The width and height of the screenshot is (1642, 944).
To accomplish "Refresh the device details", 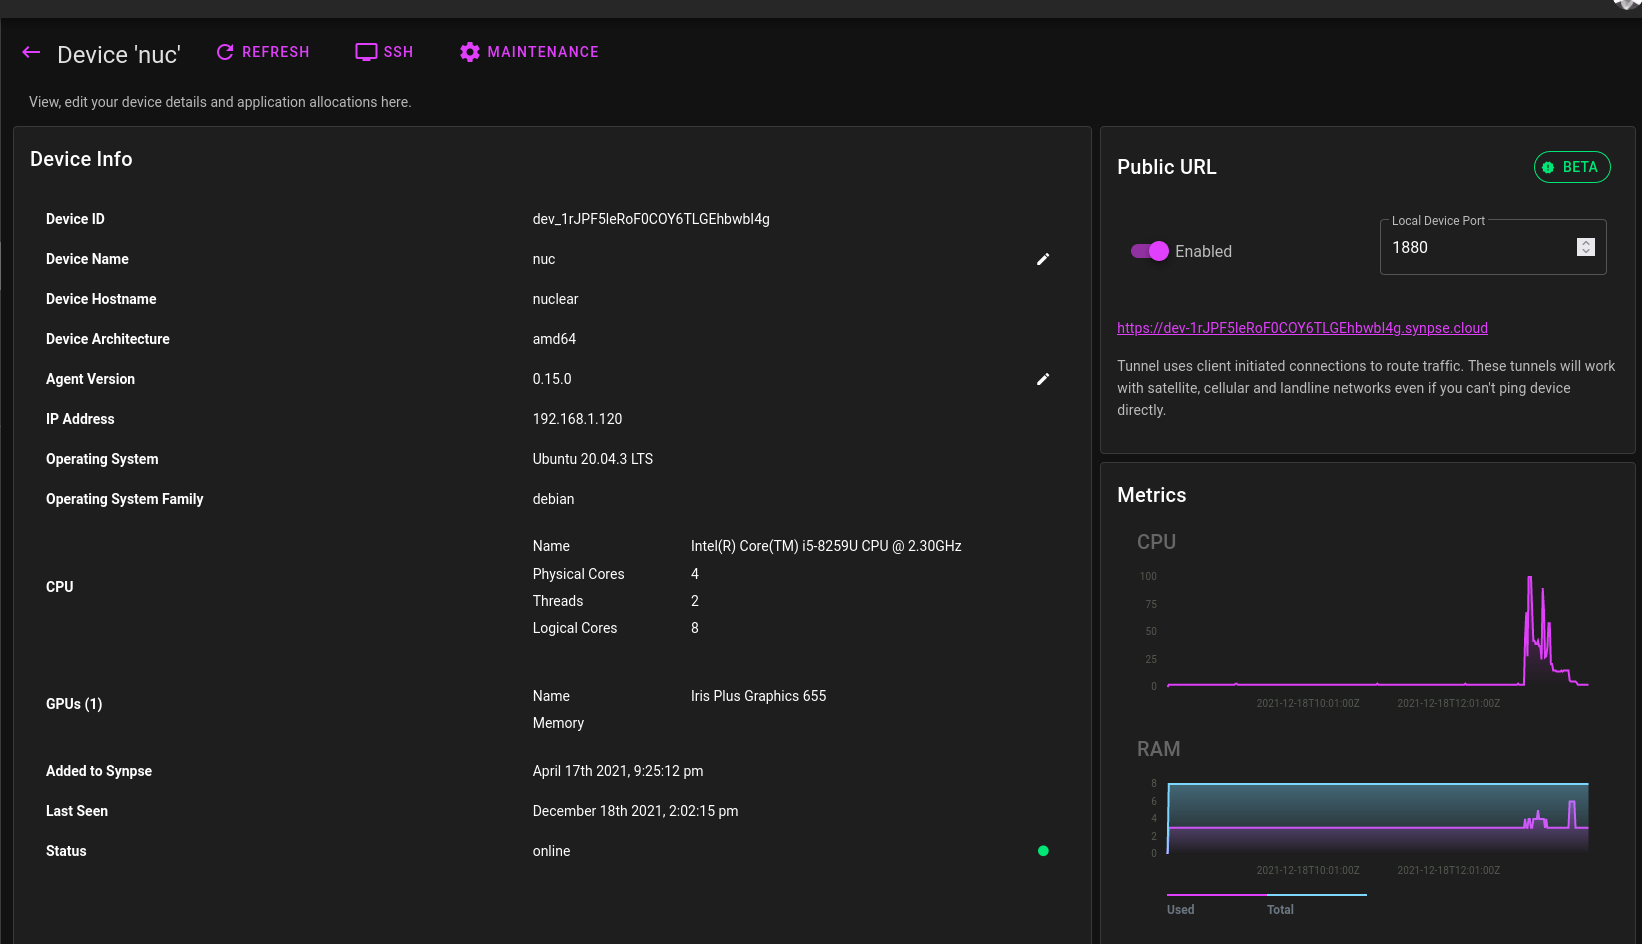I will [x=263, y=52].
